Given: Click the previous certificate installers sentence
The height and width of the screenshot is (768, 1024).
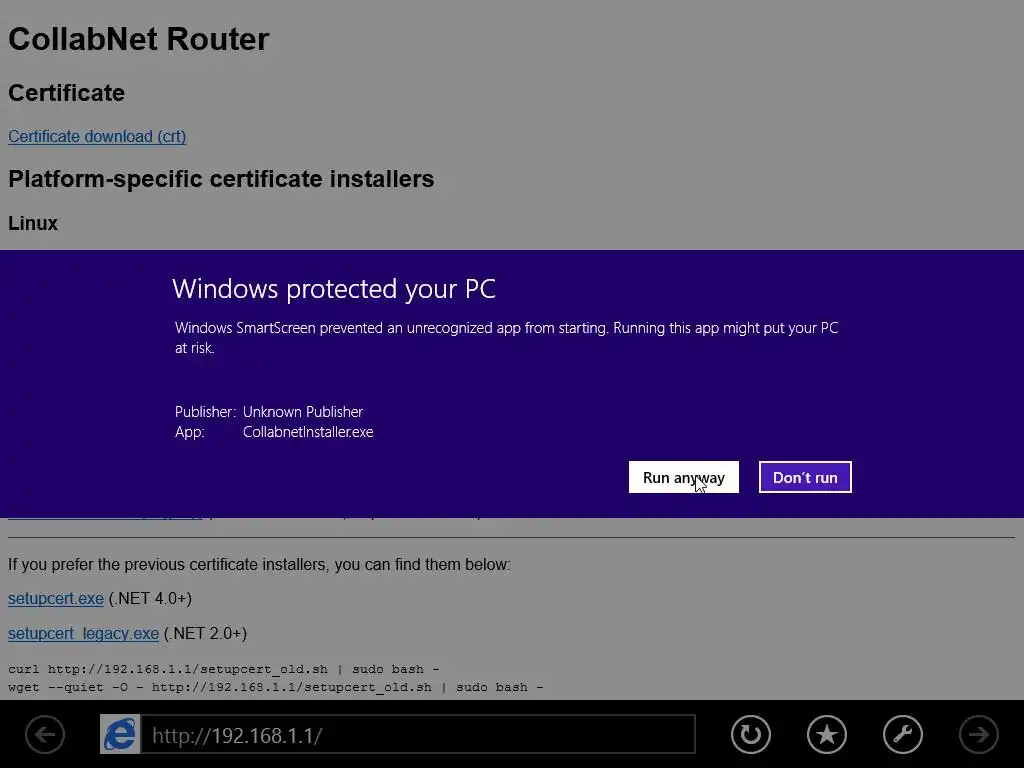Looking at the screenshot, I should coord(259,564).
